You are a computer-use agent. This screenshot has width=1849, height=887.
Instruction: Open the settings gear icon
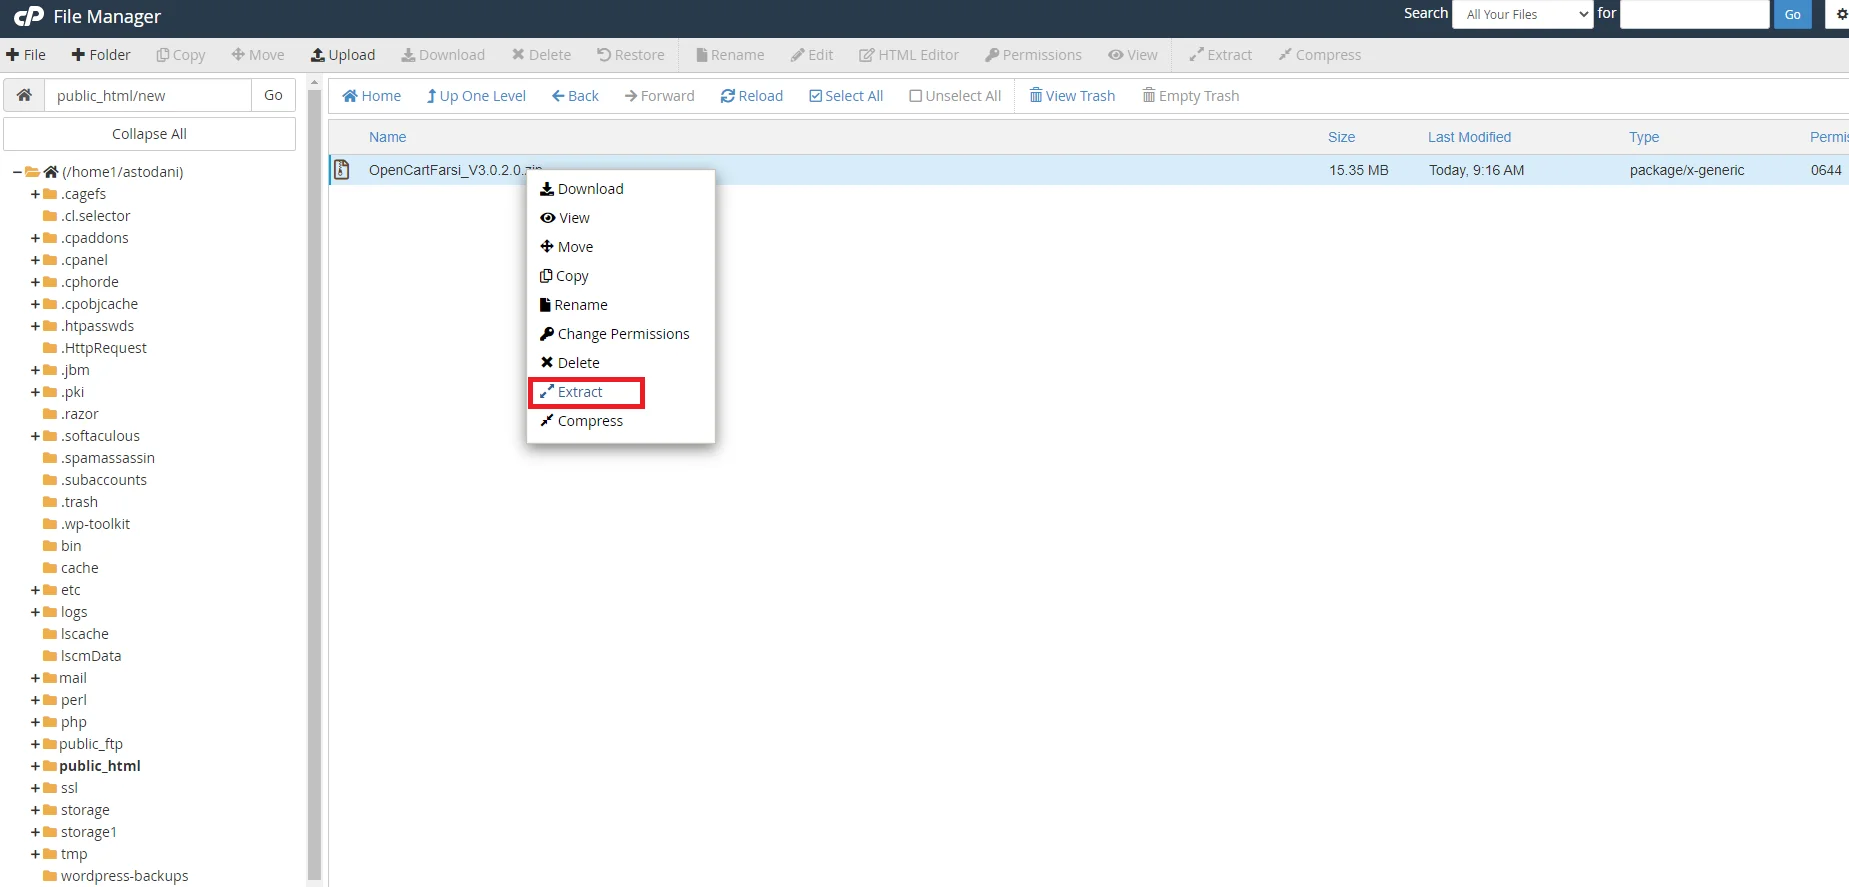coord(1841,14)
